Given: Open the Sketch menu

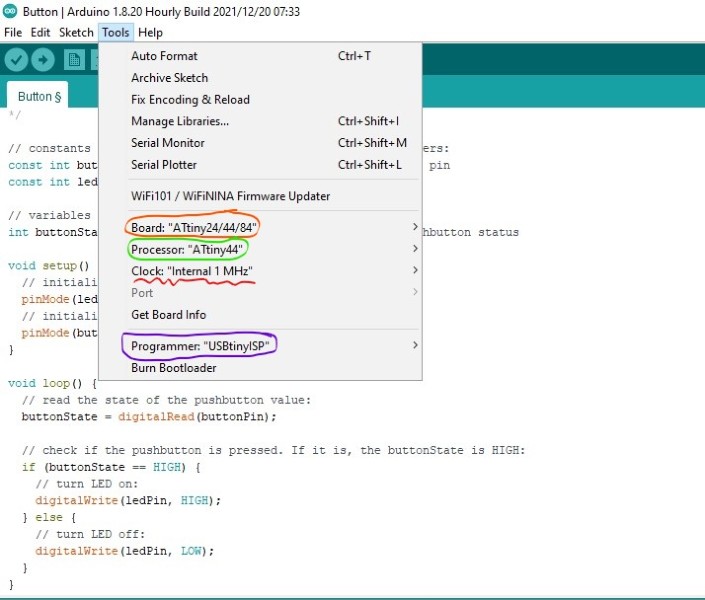Looking at the screenshot, I should [x=76, y=32].
